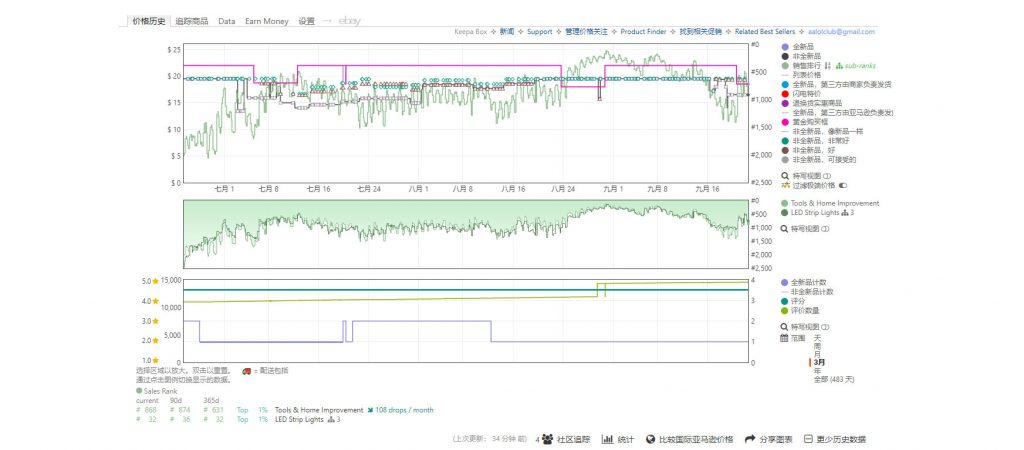
Task: Click the sub-ranks hierarchy icon
Action: [839, 65]
